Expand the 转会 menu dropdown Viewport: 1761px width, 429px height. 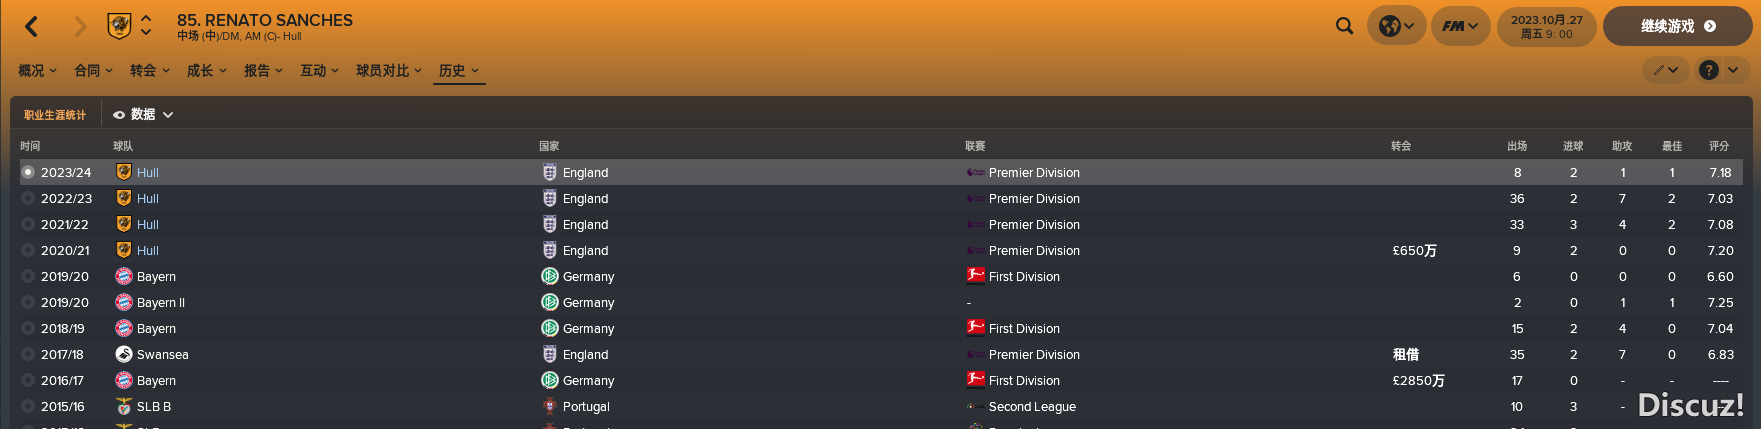pyautogui.click(x=150, y=70)
